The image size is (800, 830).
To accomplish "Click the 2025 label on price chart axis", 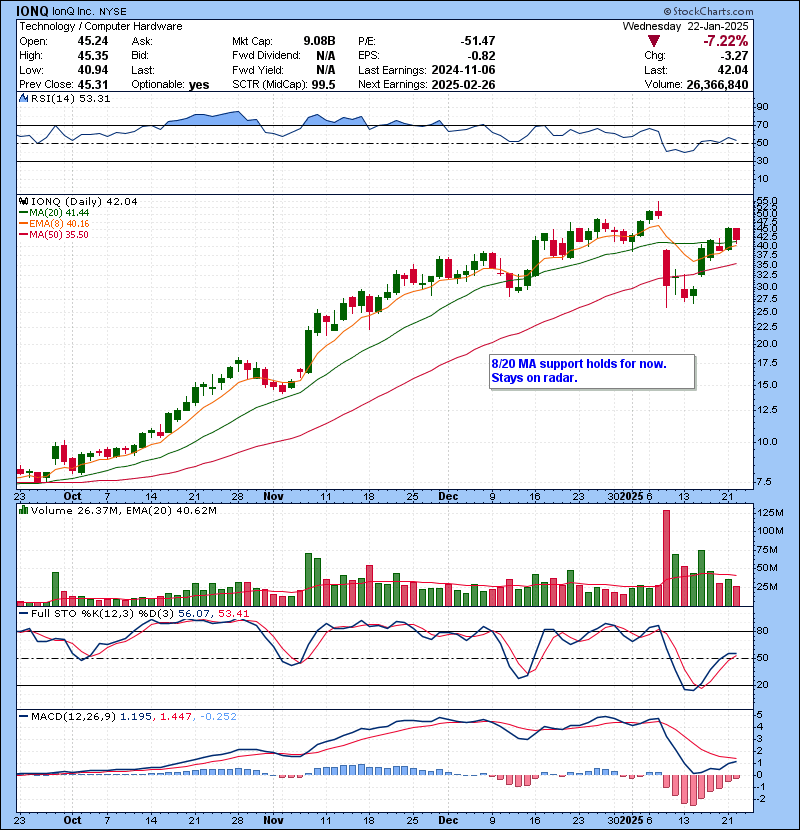I will [631, 497].
